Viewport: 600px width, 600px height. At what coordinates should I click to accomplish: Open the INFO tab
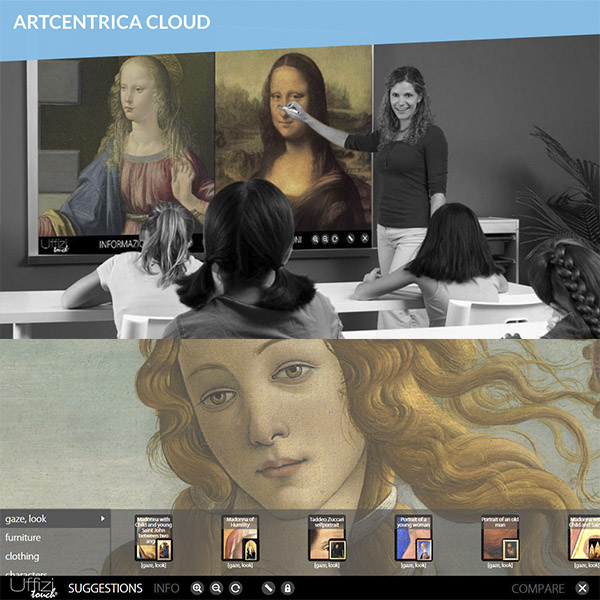(x=166, y=588)
